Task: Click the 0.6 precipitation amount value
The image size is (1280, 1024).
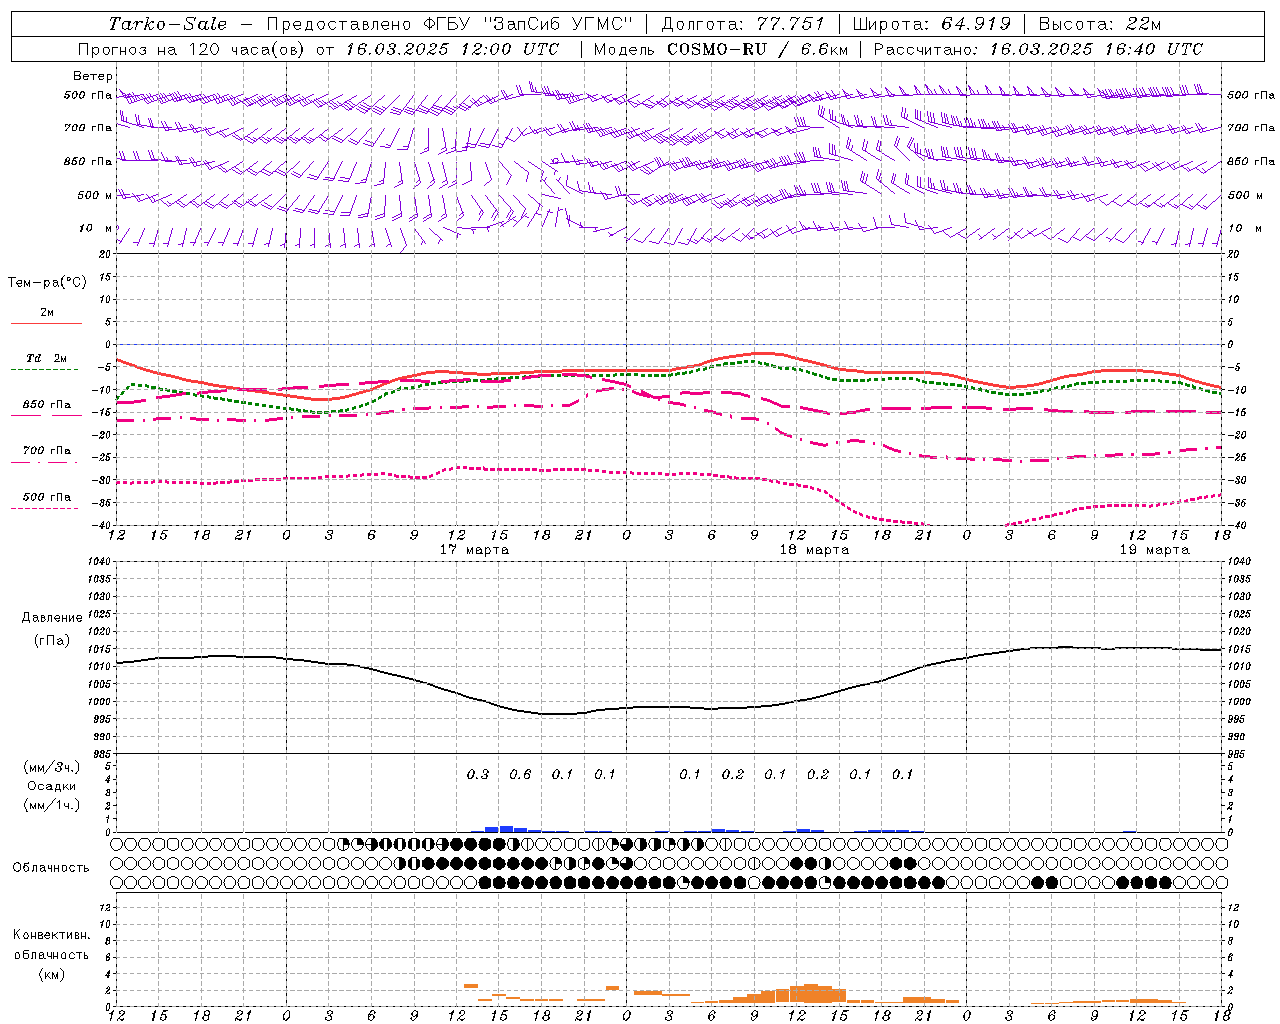Action: click(x=520, y=774)
